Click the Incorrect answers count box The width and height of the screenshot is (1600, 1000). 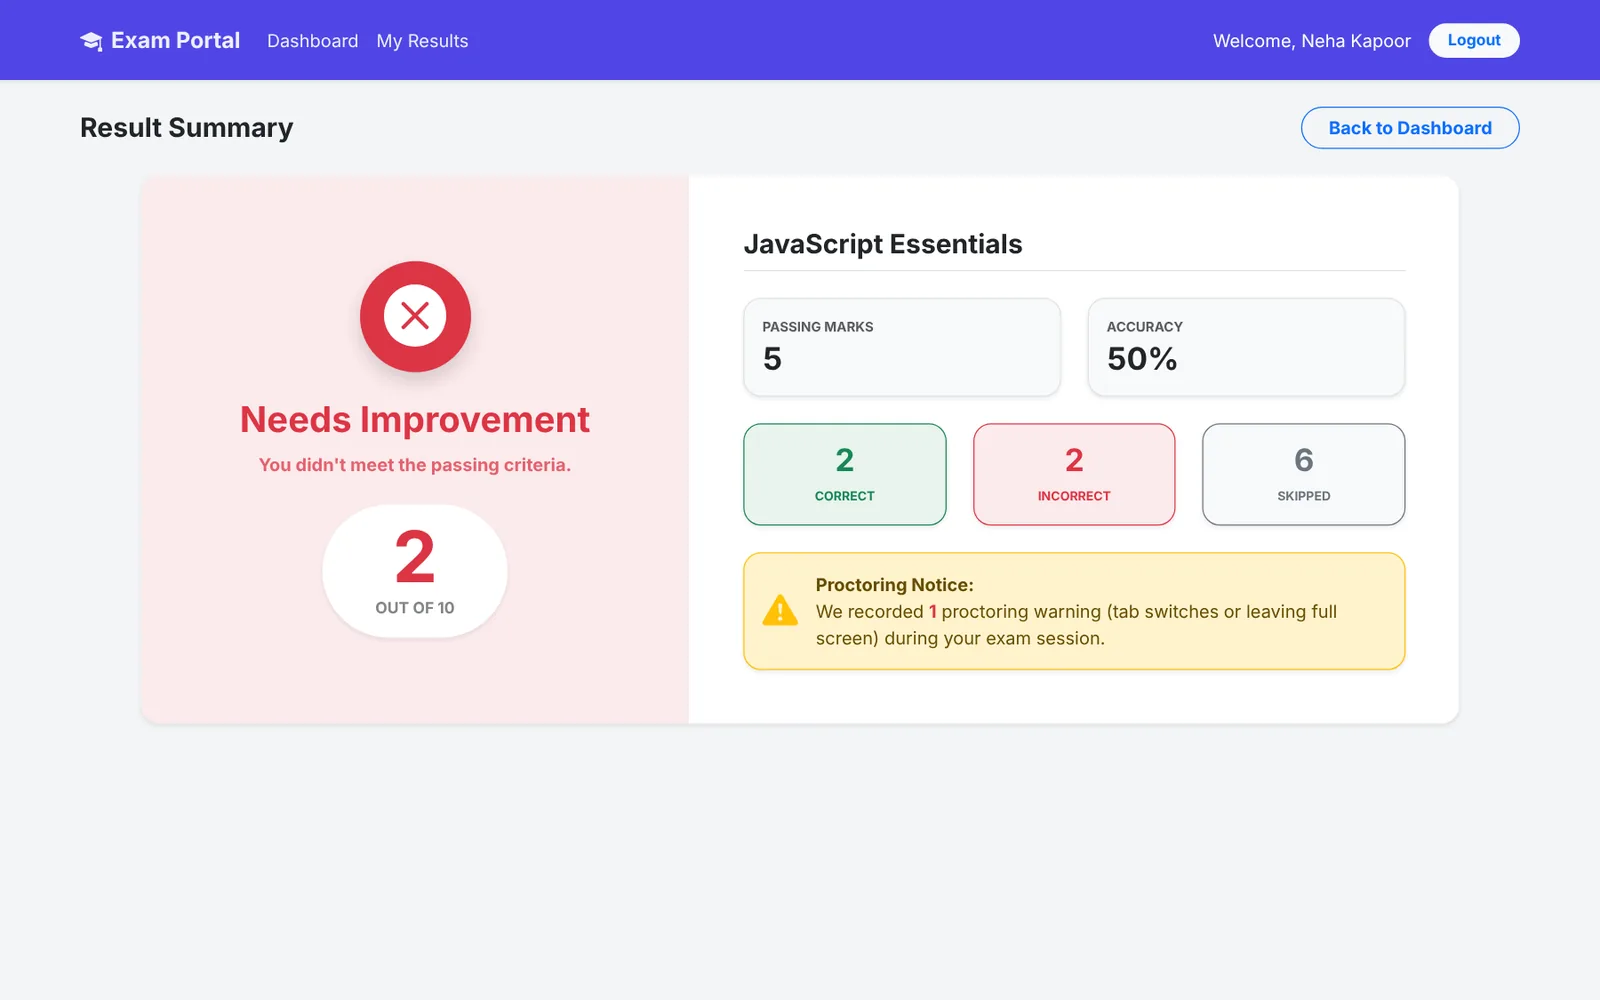(x=1074, y=474)
